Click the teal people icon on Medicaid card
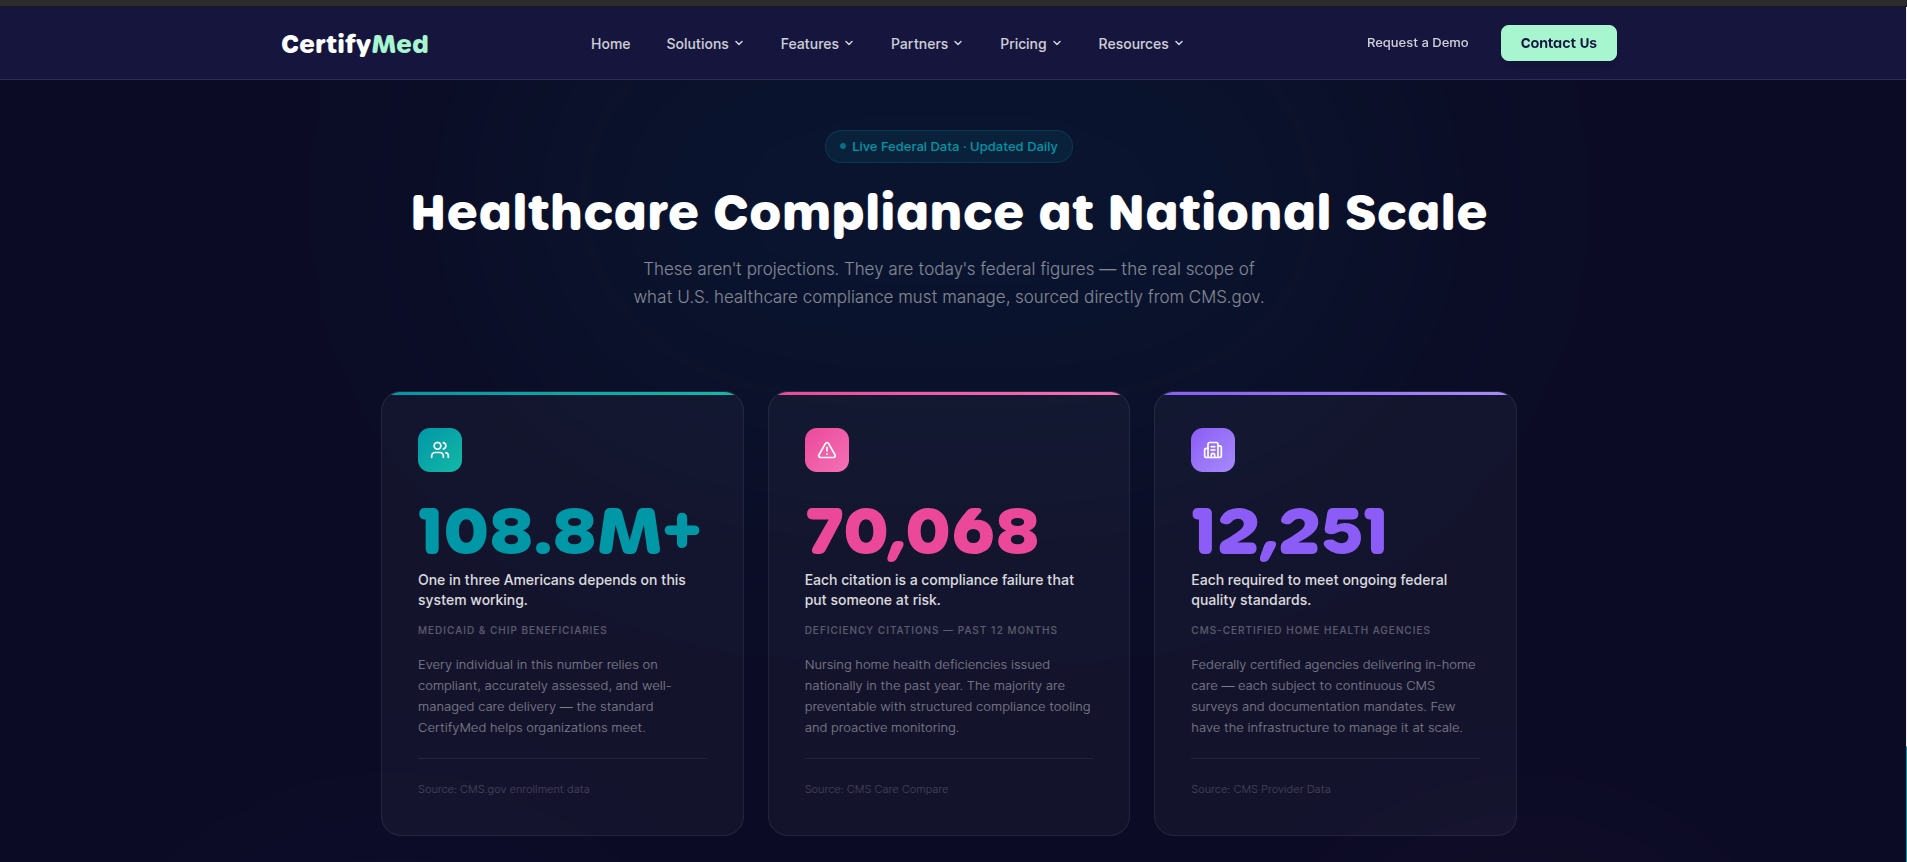The image size is (1907, 862). (440, 450)
